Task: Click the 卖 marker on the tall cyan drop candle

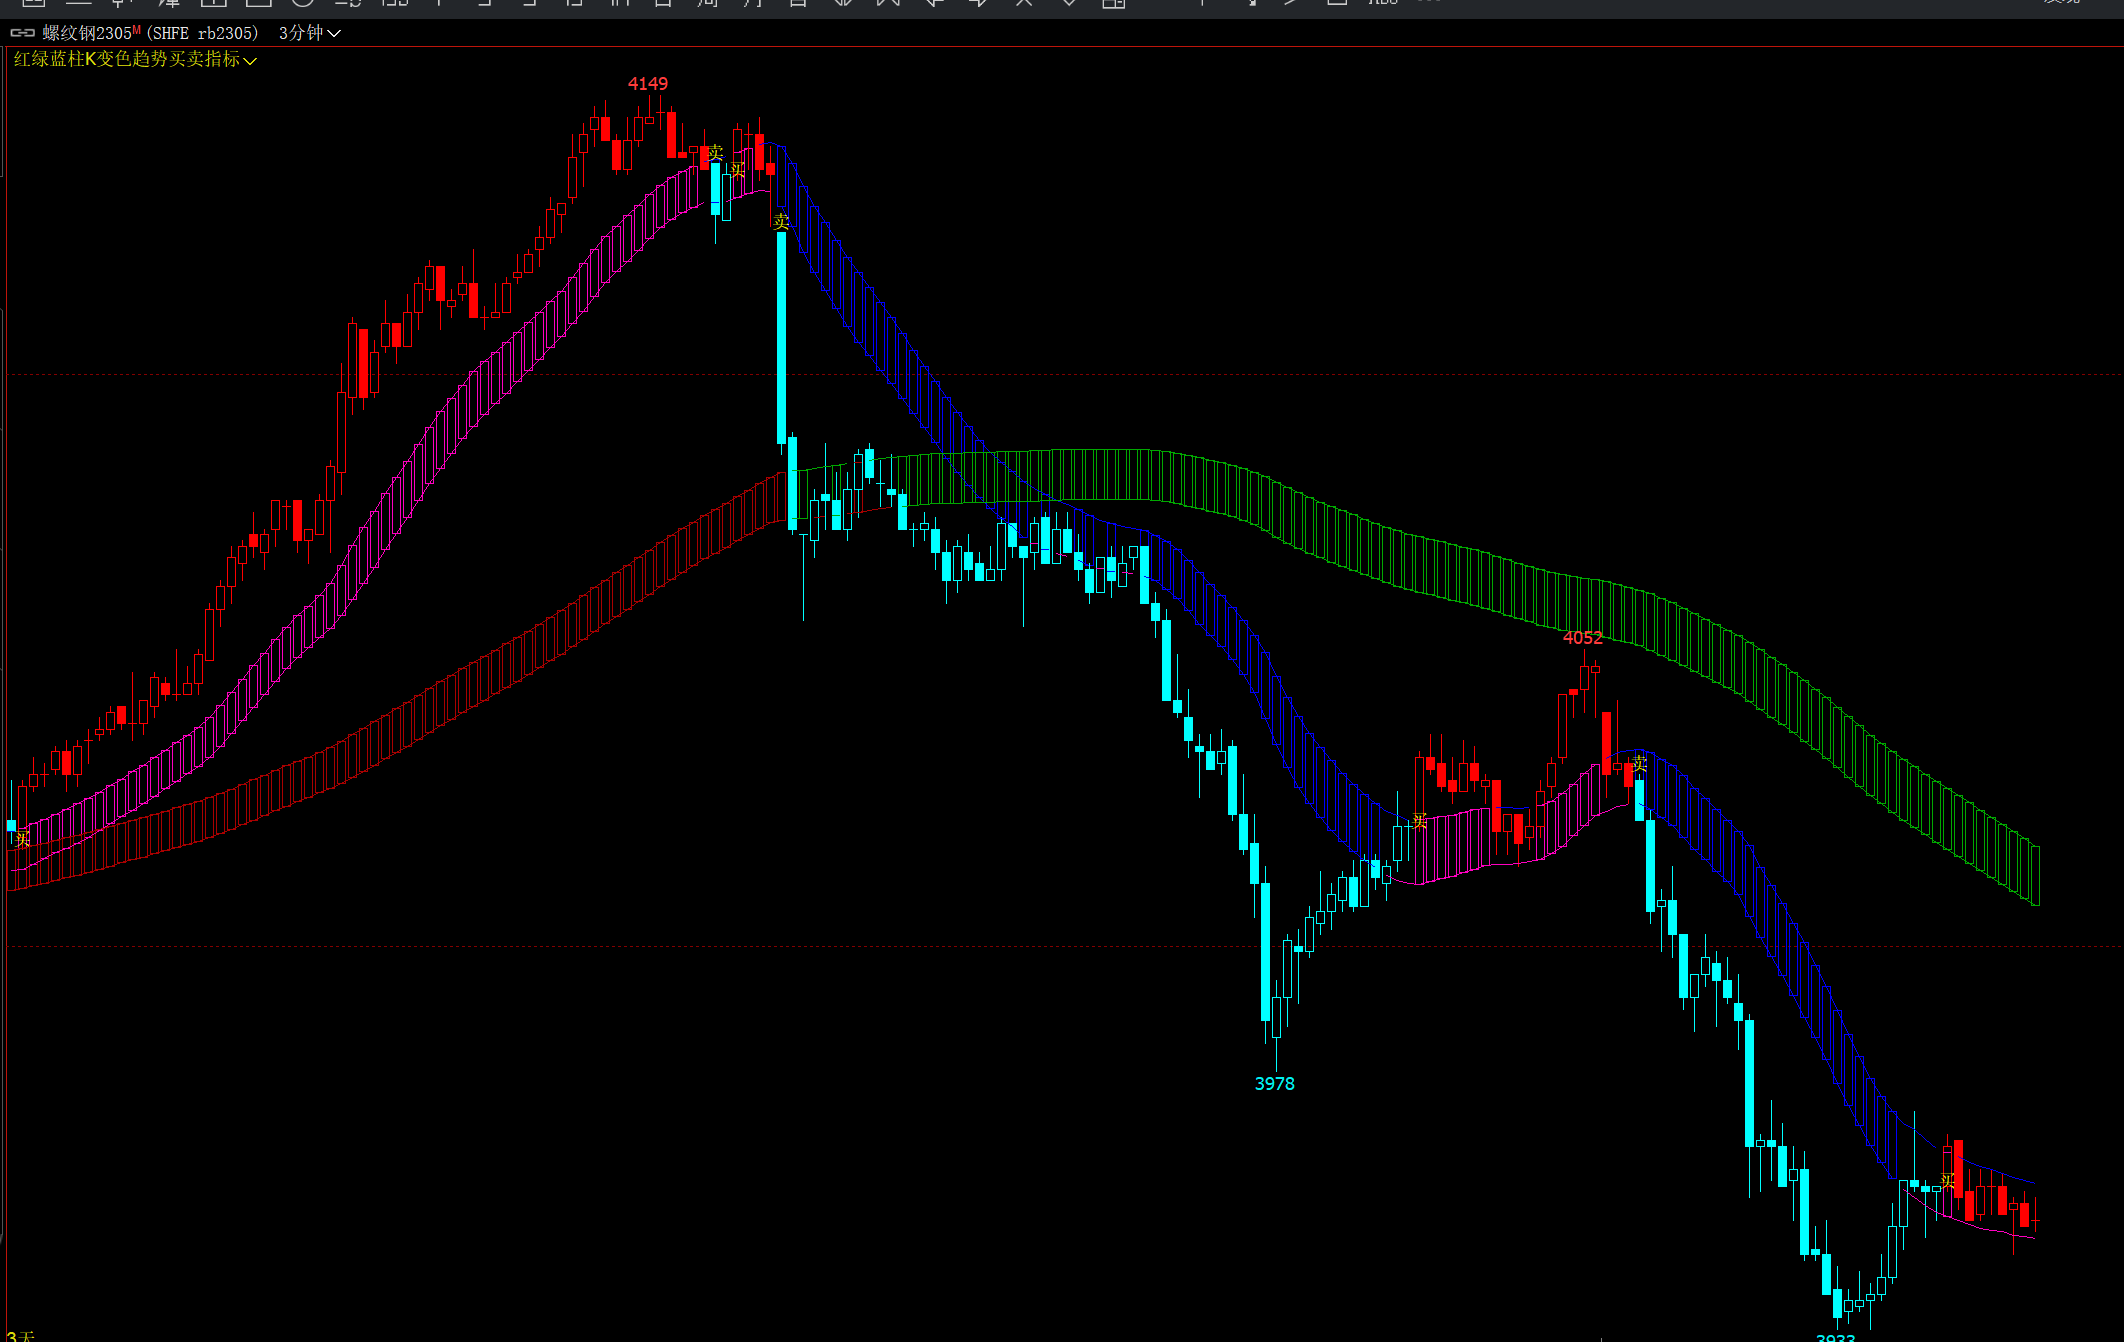Action: [x=781, y=221]
